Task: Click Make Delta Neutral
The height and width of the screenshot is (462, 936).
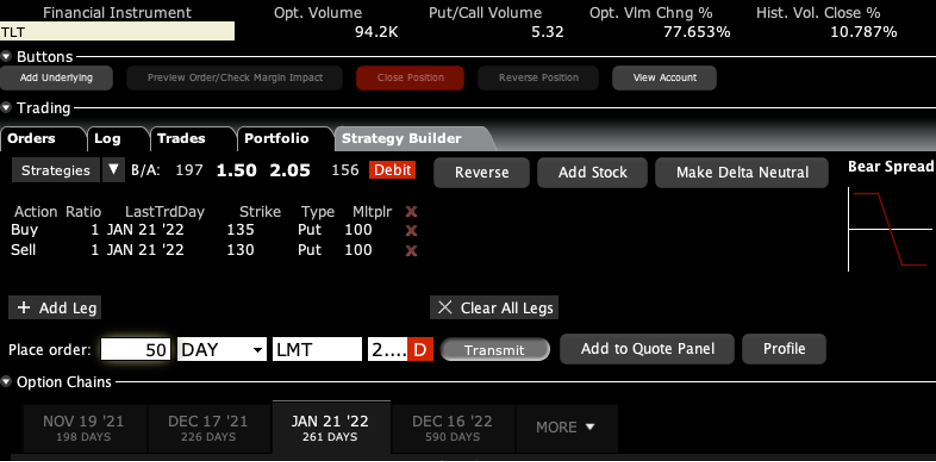Action: tap(742, 172)
